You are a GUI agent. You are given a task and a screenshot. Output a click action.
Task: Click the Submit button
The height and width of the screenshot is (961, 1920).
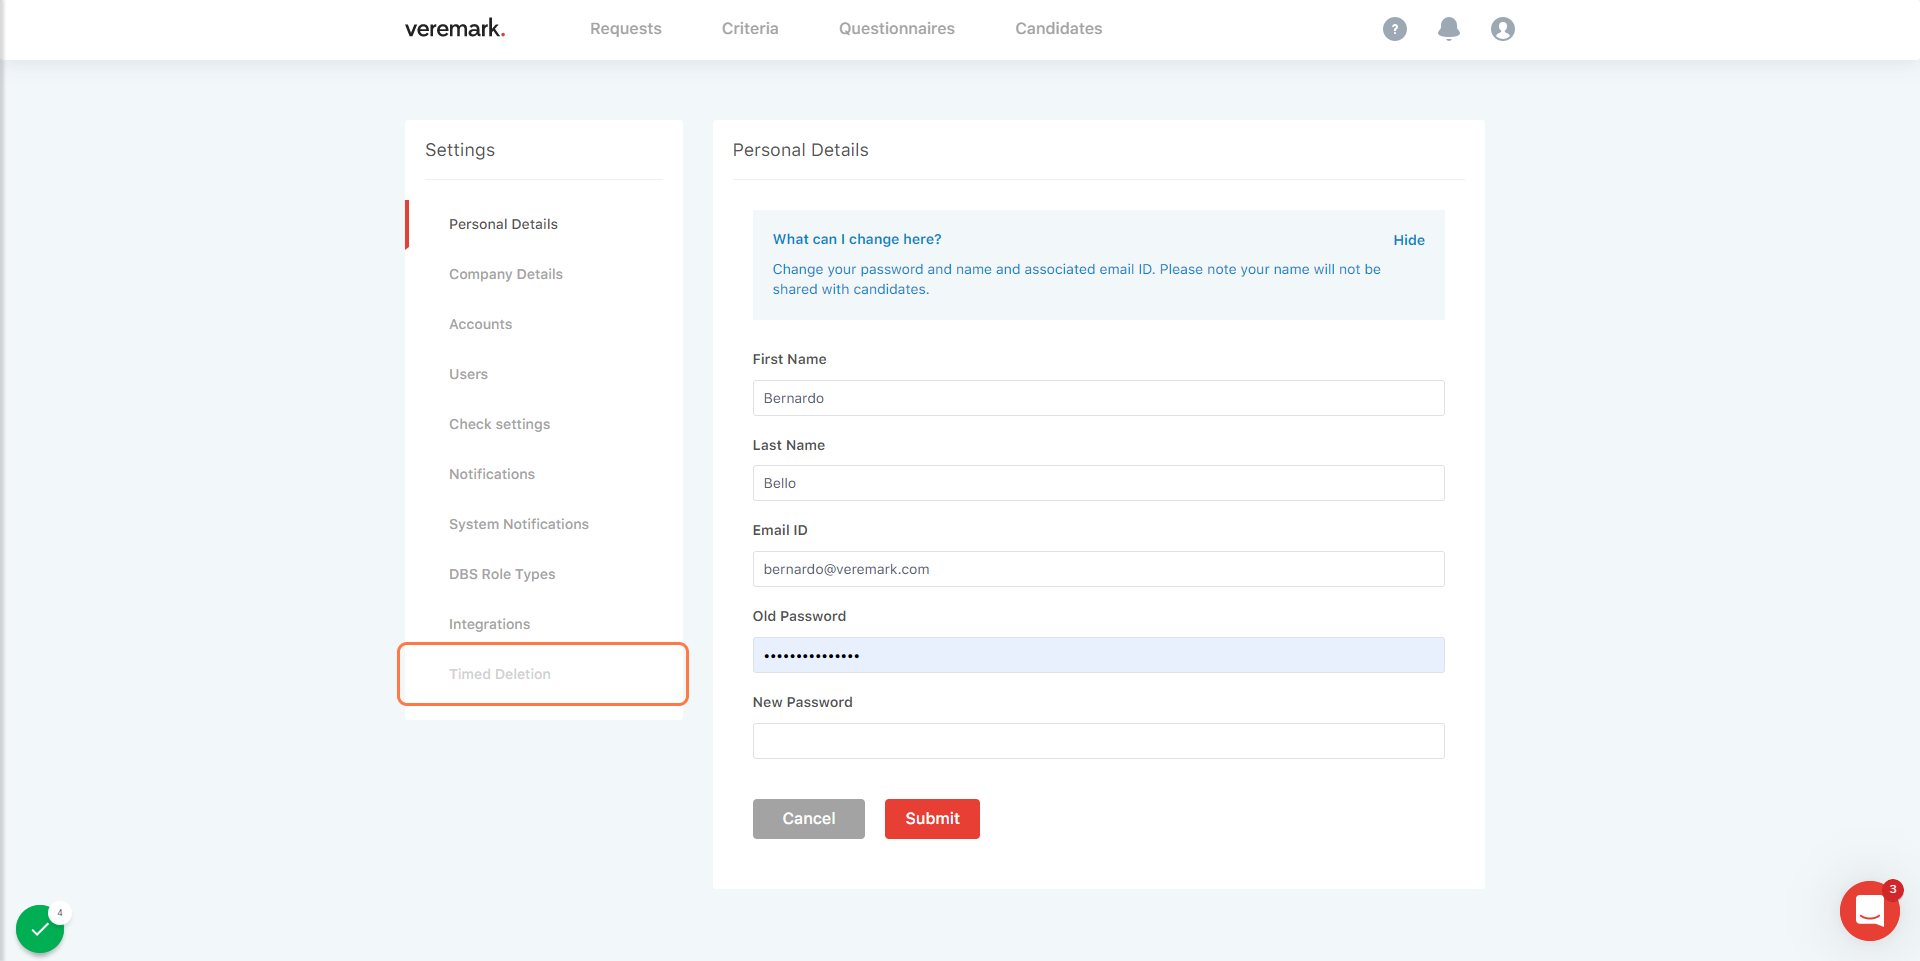click(932, 819)
